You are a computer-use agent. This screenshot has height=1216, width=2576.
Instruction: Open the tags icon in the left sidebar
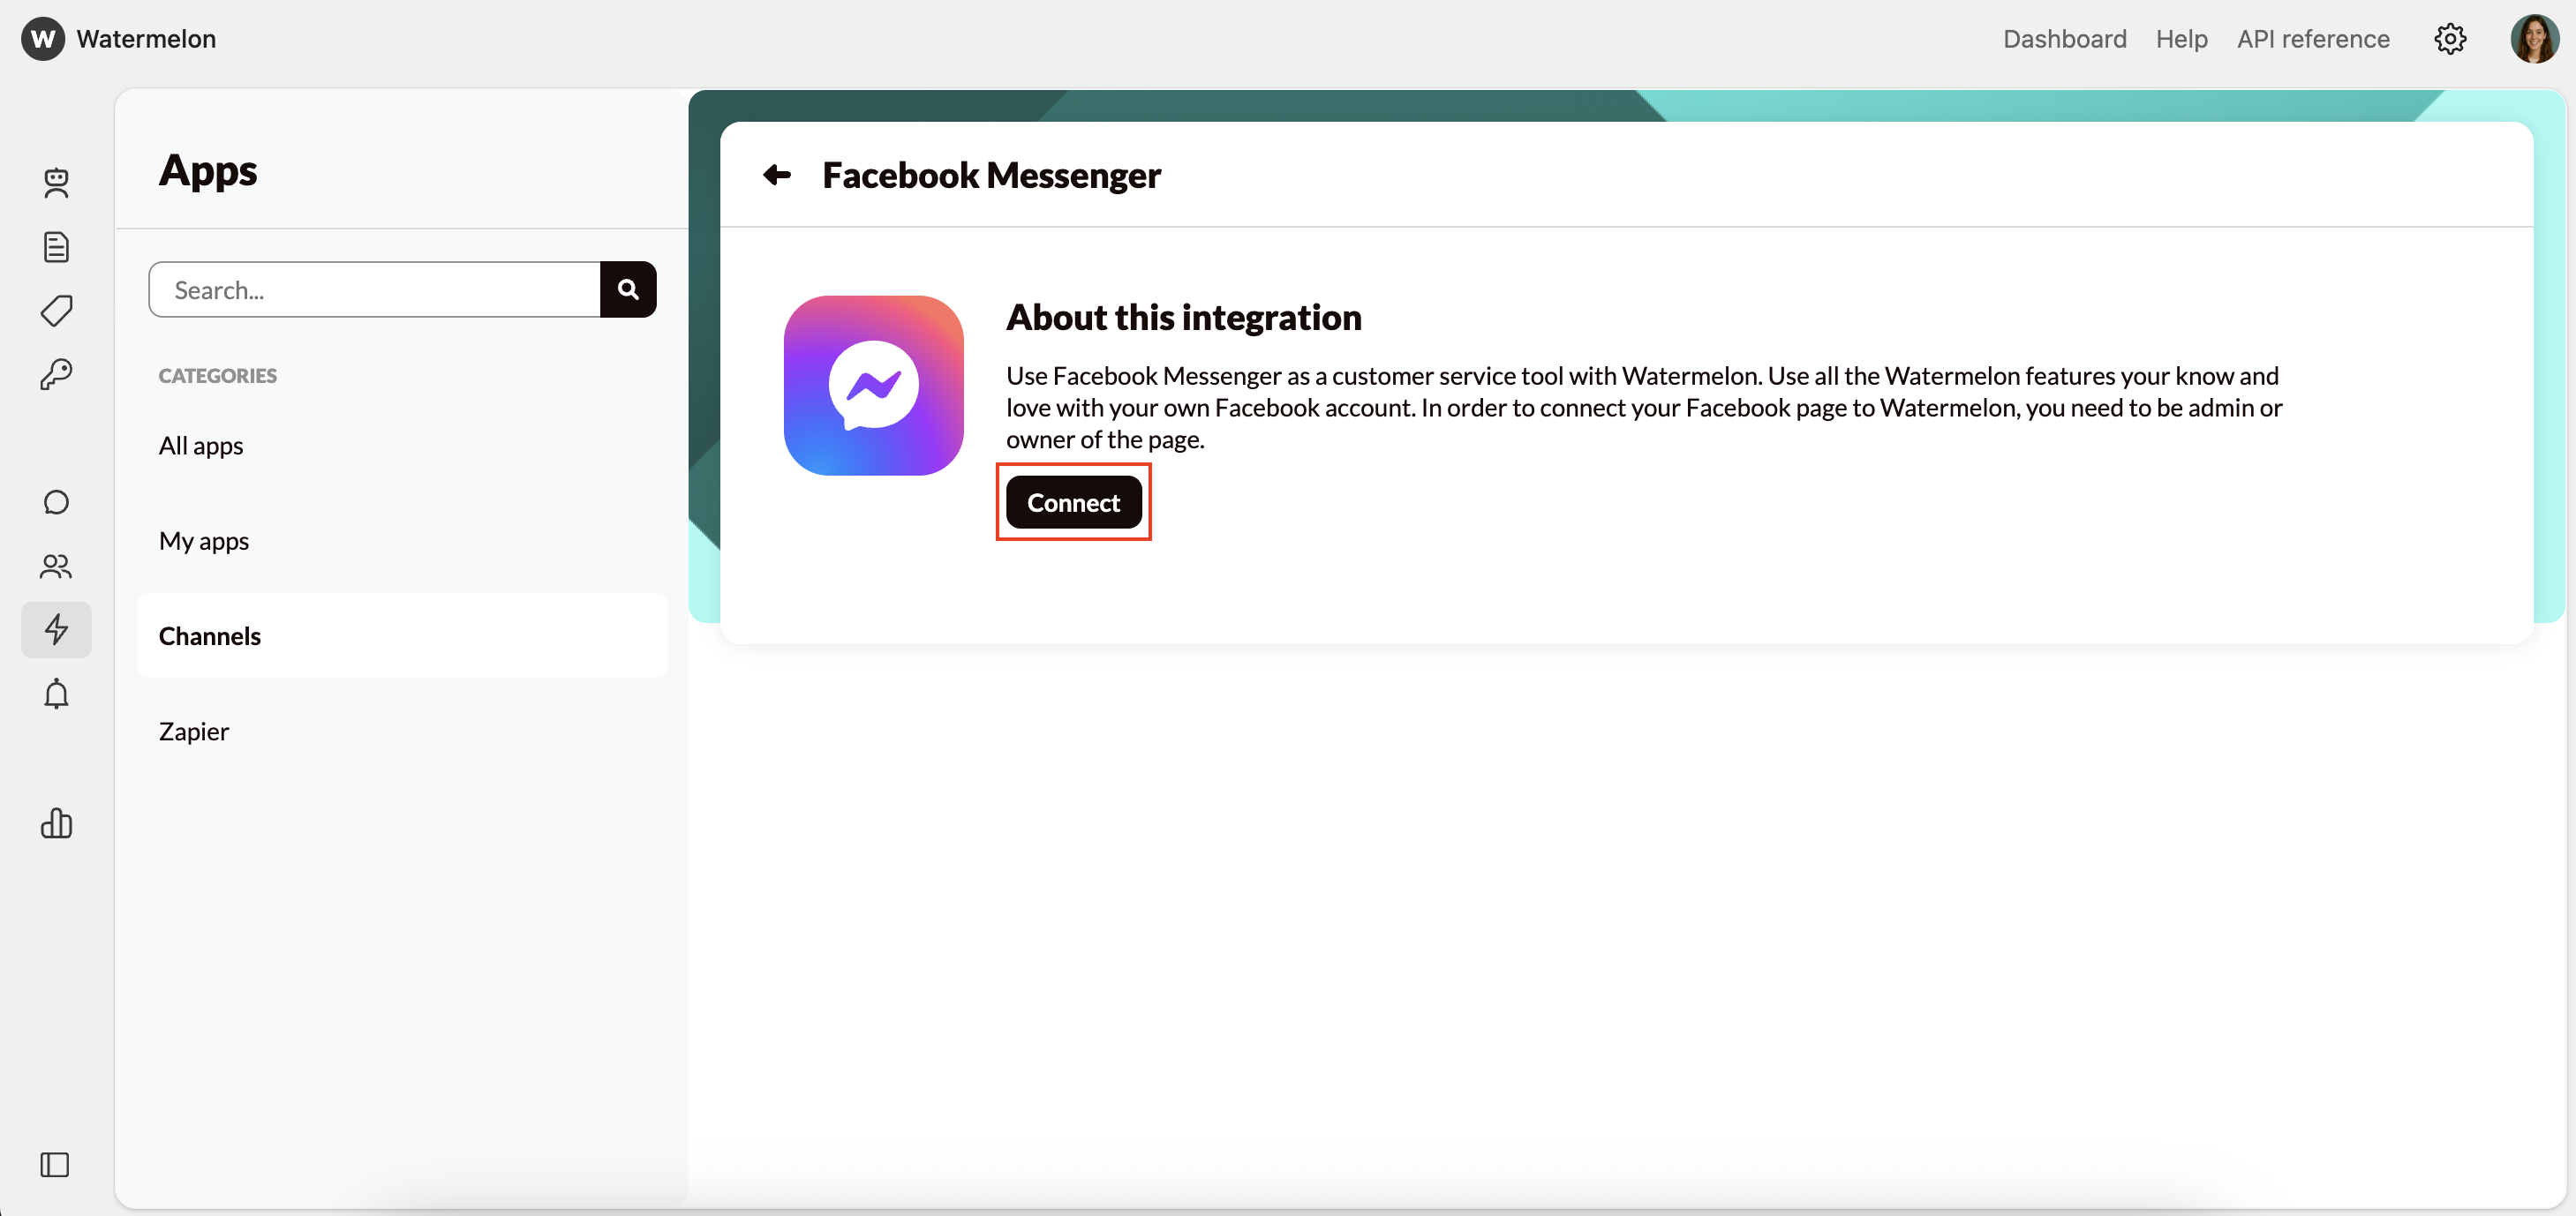[56, 311]
